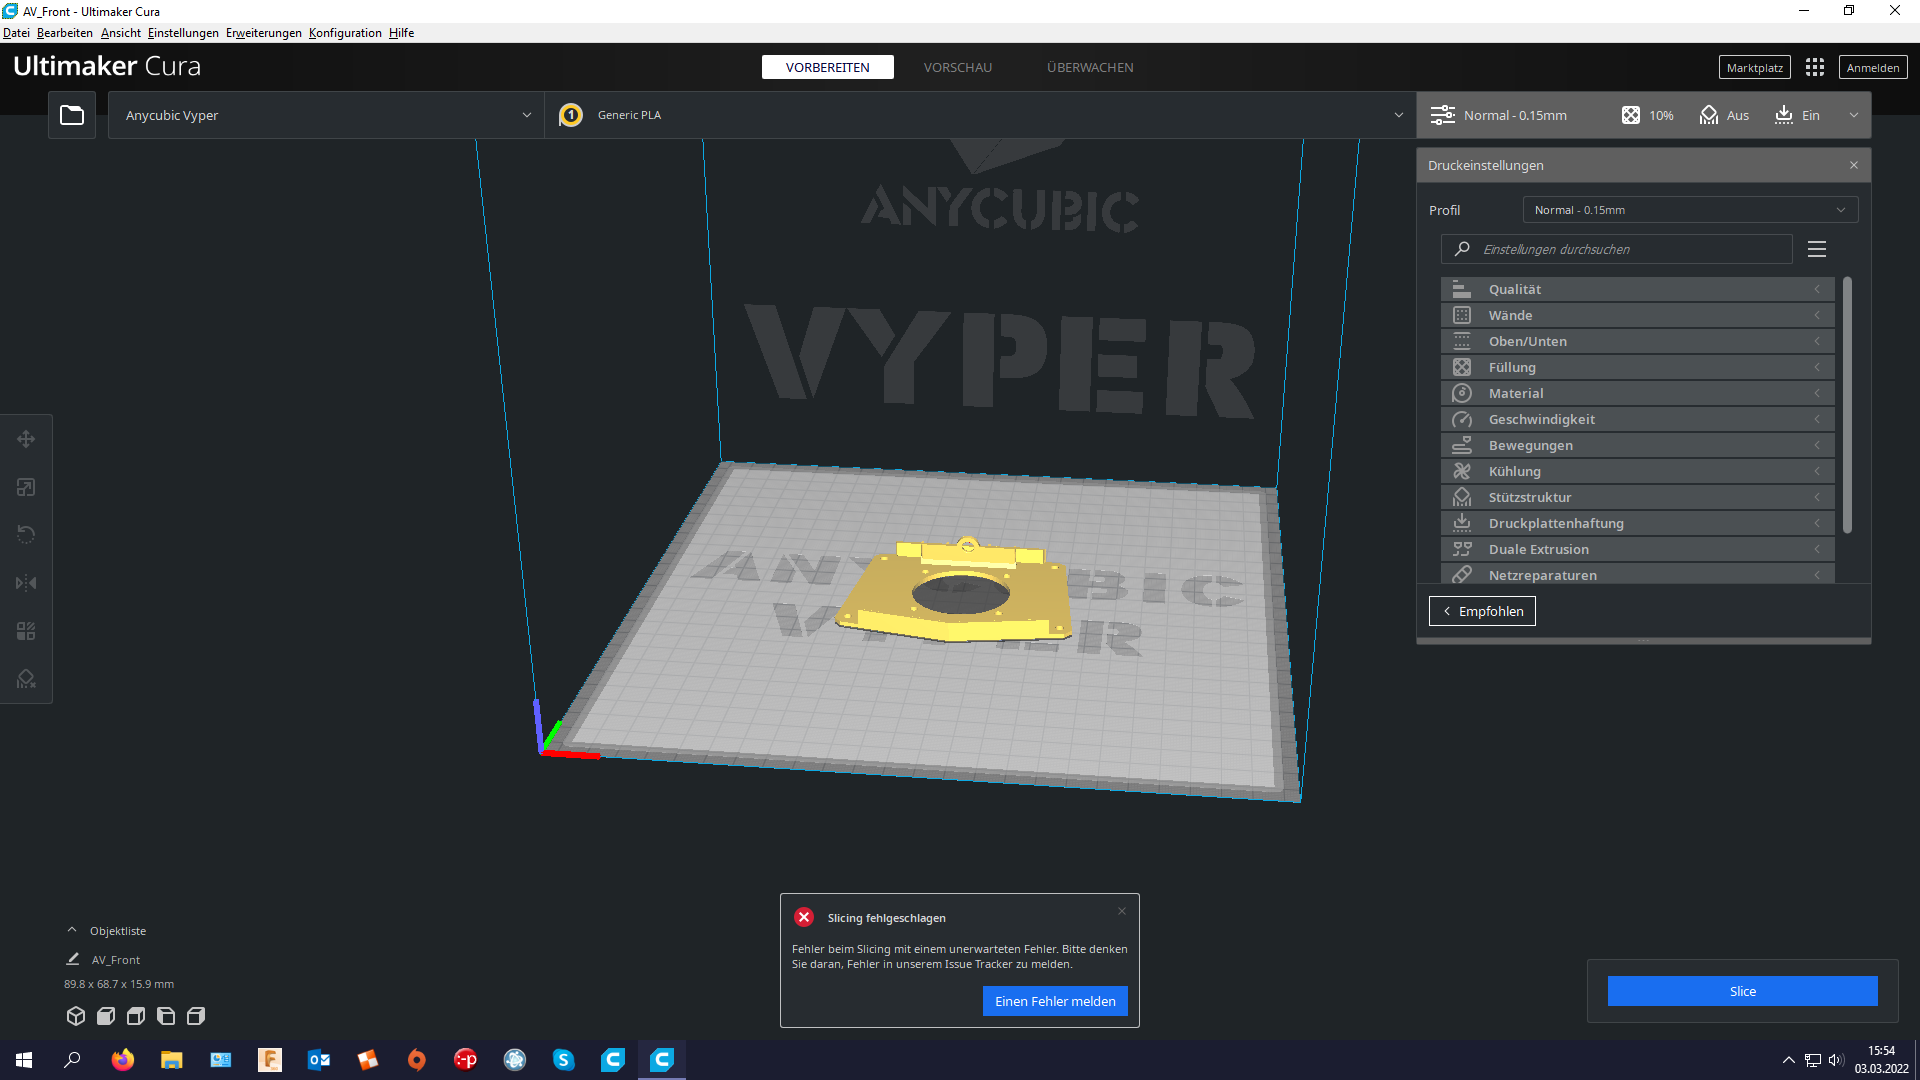Toggle support generation setting labeled Aus
The height and width of the screenshot is (1080, 1920).
[x=1723, y=114]
